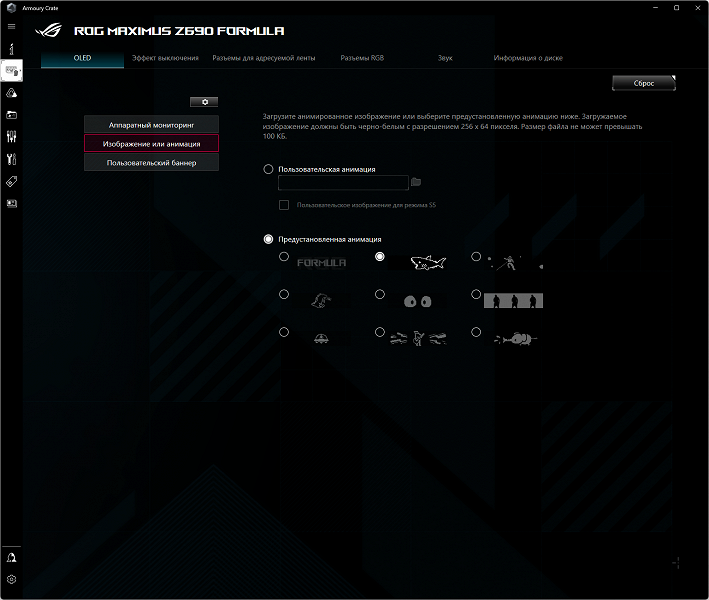The image size is (709, 600).
Task: Click 'ROG MAXIMUS Z690 FORMULA' title text
Action: [179, 31]
